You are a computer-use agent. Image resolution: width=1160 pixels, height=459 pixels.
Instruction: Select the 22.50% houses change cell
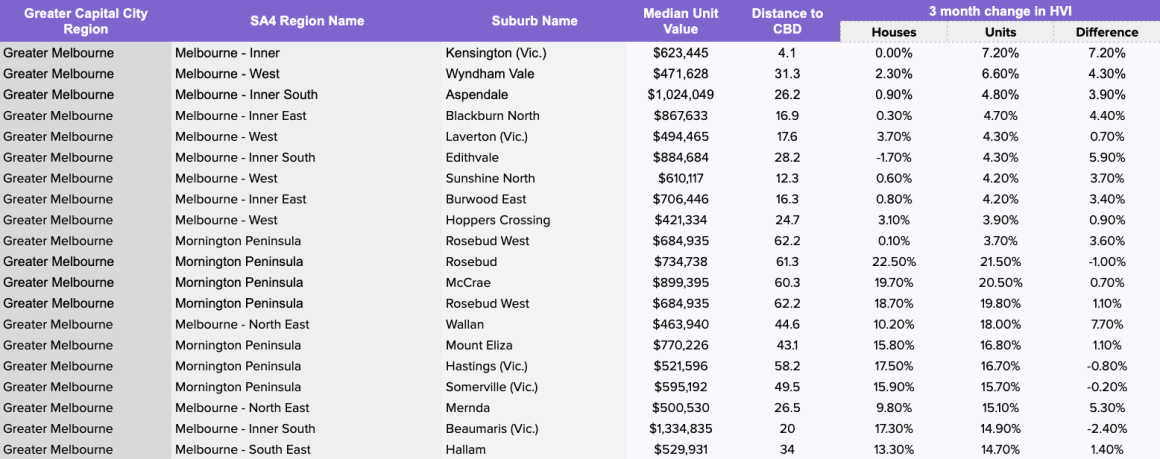(x=893, y=262)
